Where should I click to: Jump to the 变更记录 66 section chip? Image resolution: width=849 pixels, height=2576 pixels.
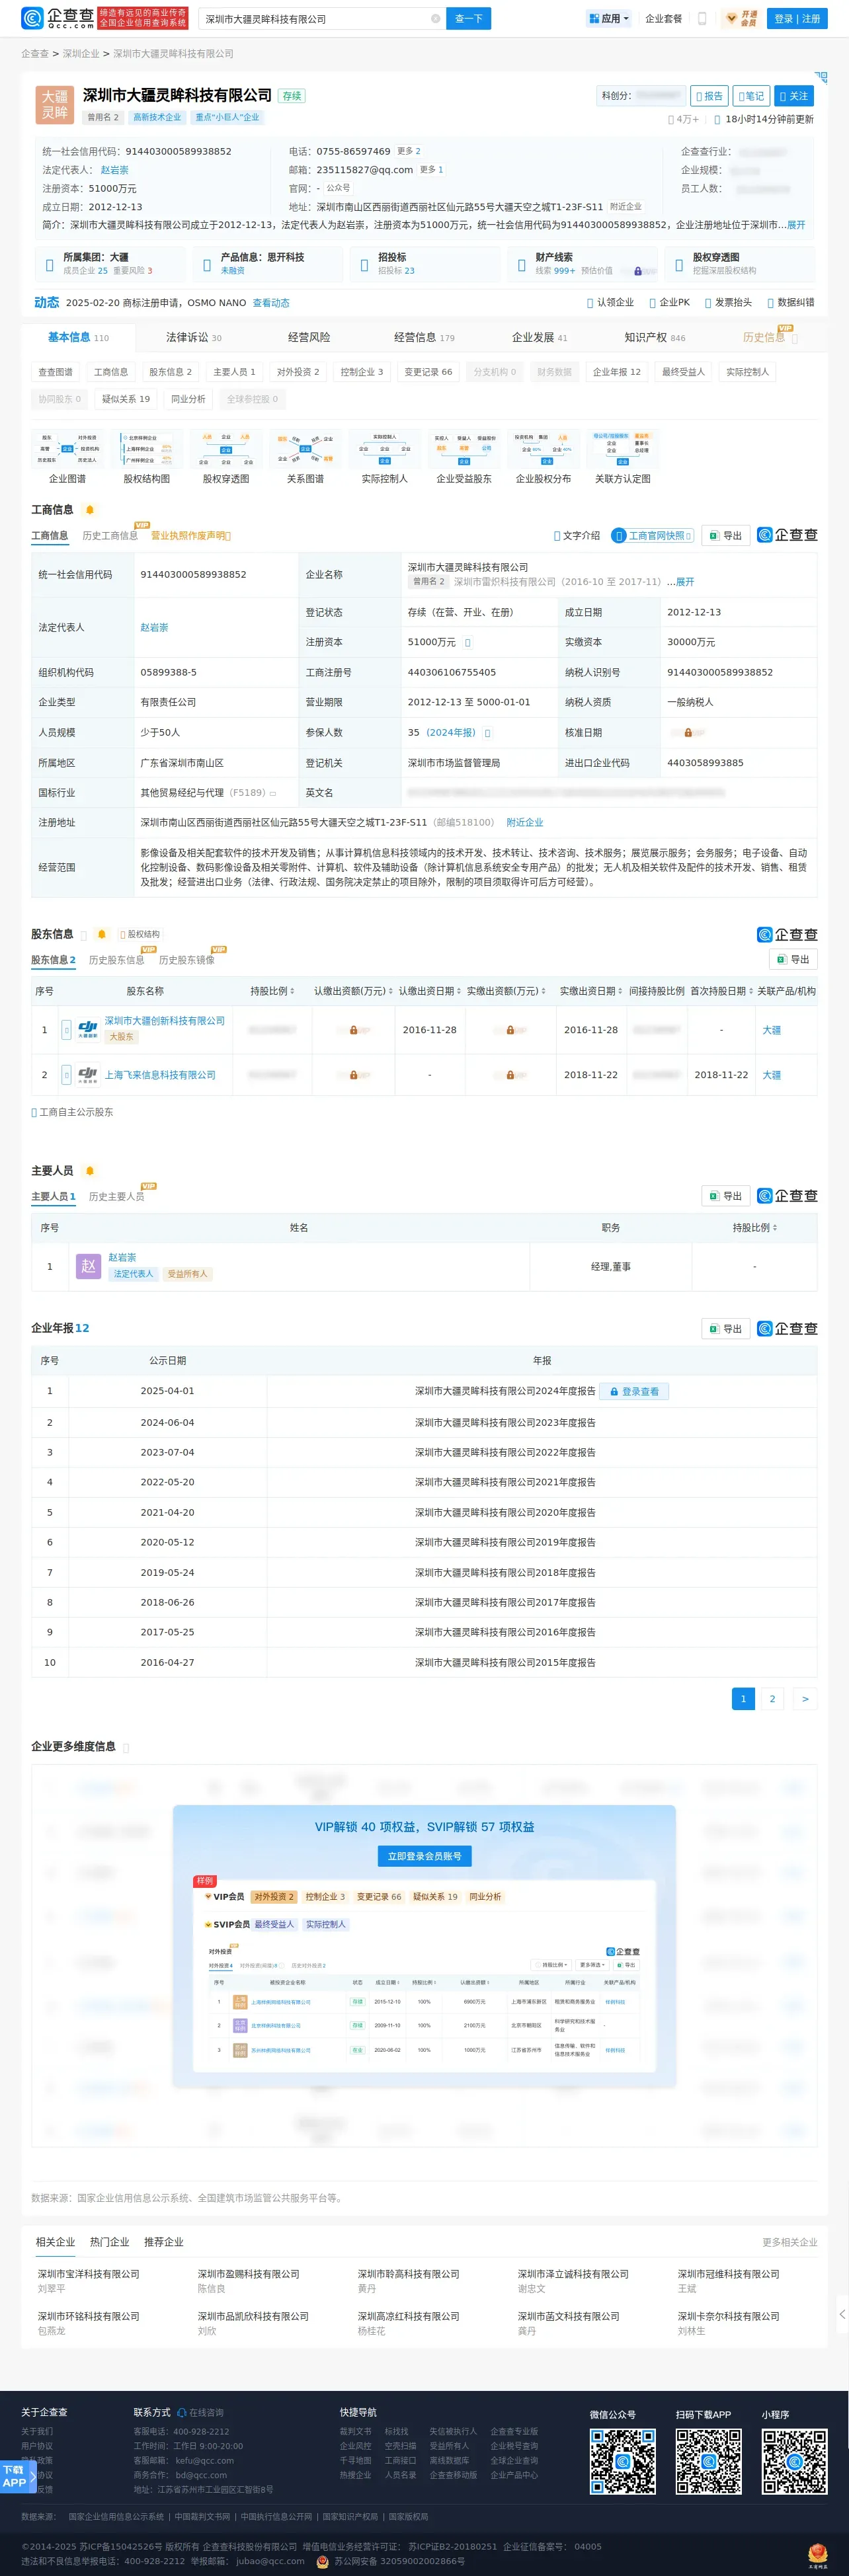(428, 372)
